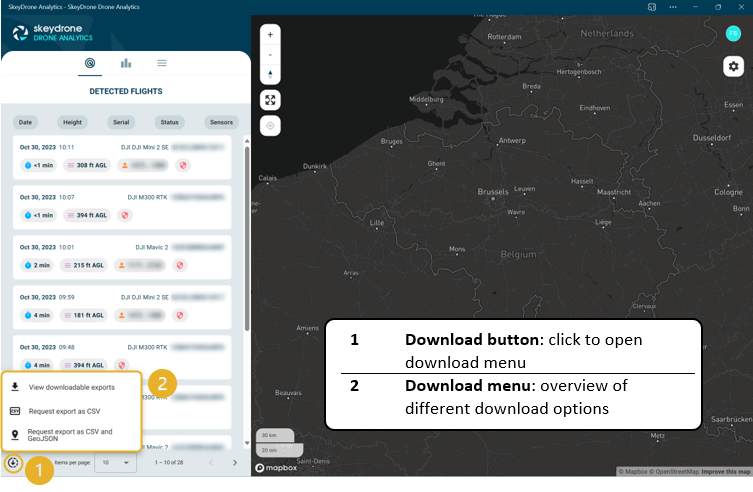Click the DETECTED FLIGHTS heading

pos(126,91)
